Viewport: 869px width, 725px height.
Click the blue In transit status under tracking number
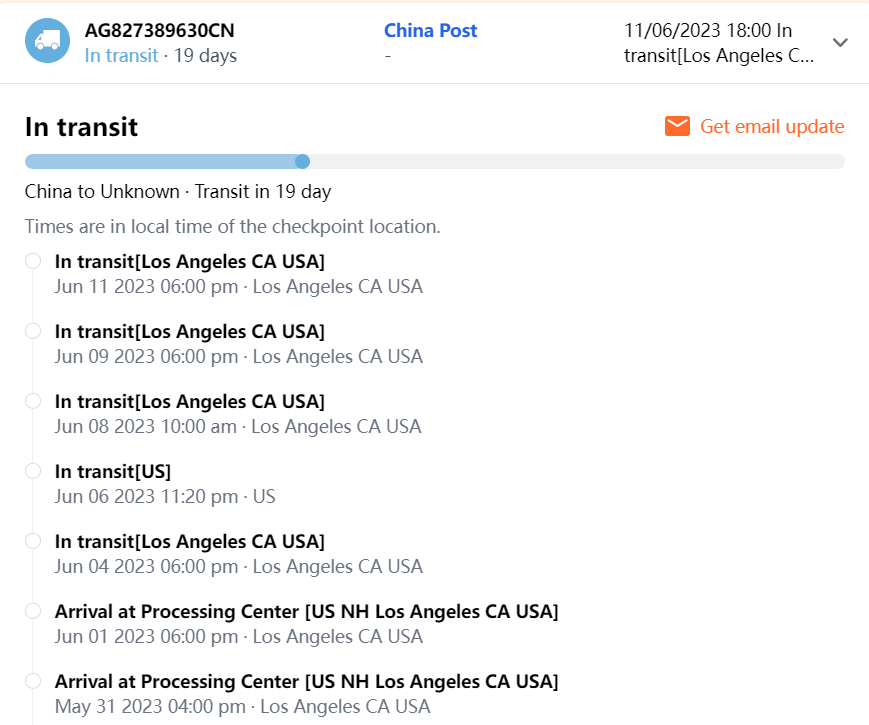coord(121,56)
